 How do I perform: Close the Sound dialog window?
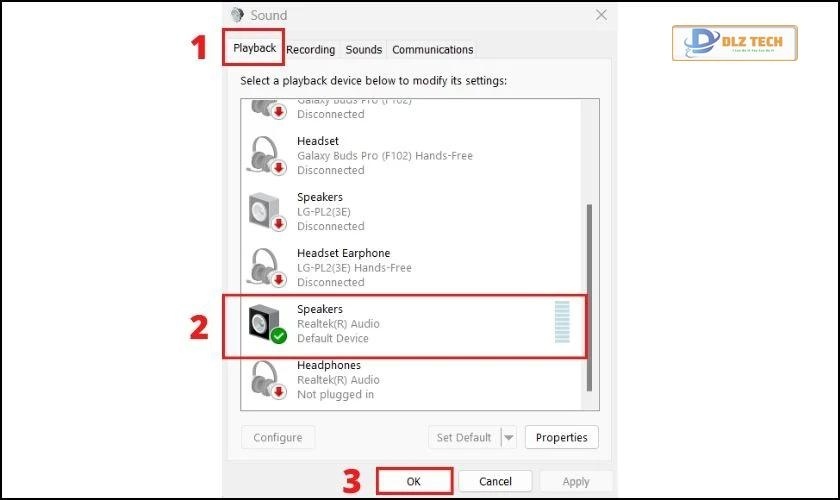point(601,15)
